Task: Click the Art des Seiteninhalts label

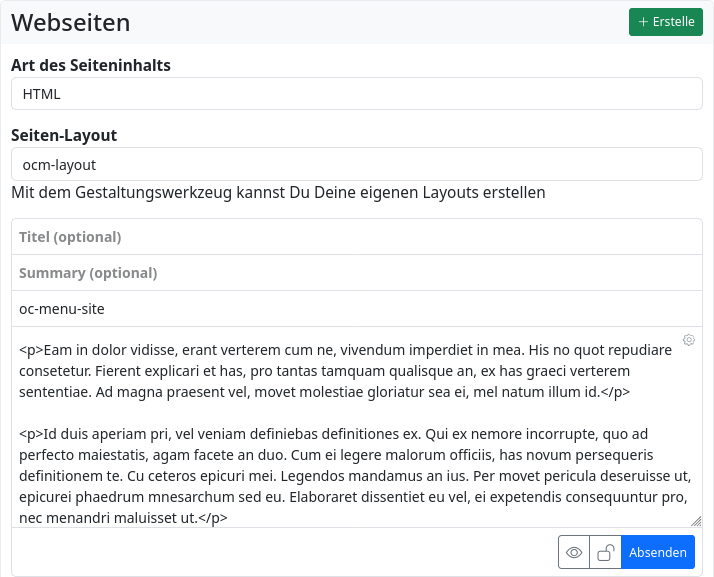Action: click(x=91, y=65)
